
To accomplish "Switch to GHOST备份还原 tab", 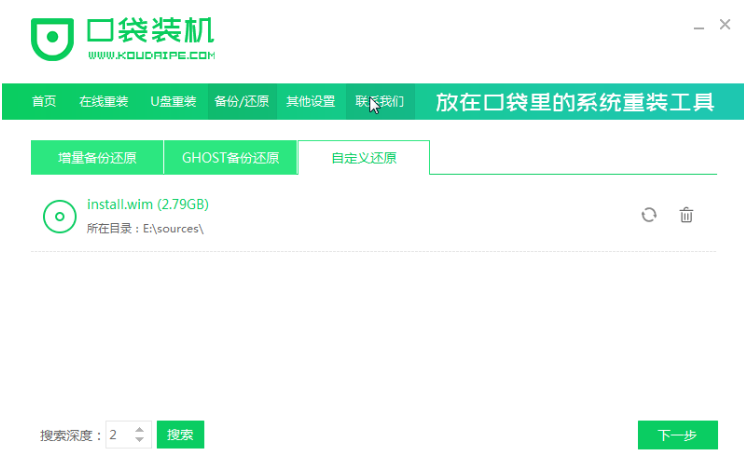I will pyautogui.click(x=231, y=158).
